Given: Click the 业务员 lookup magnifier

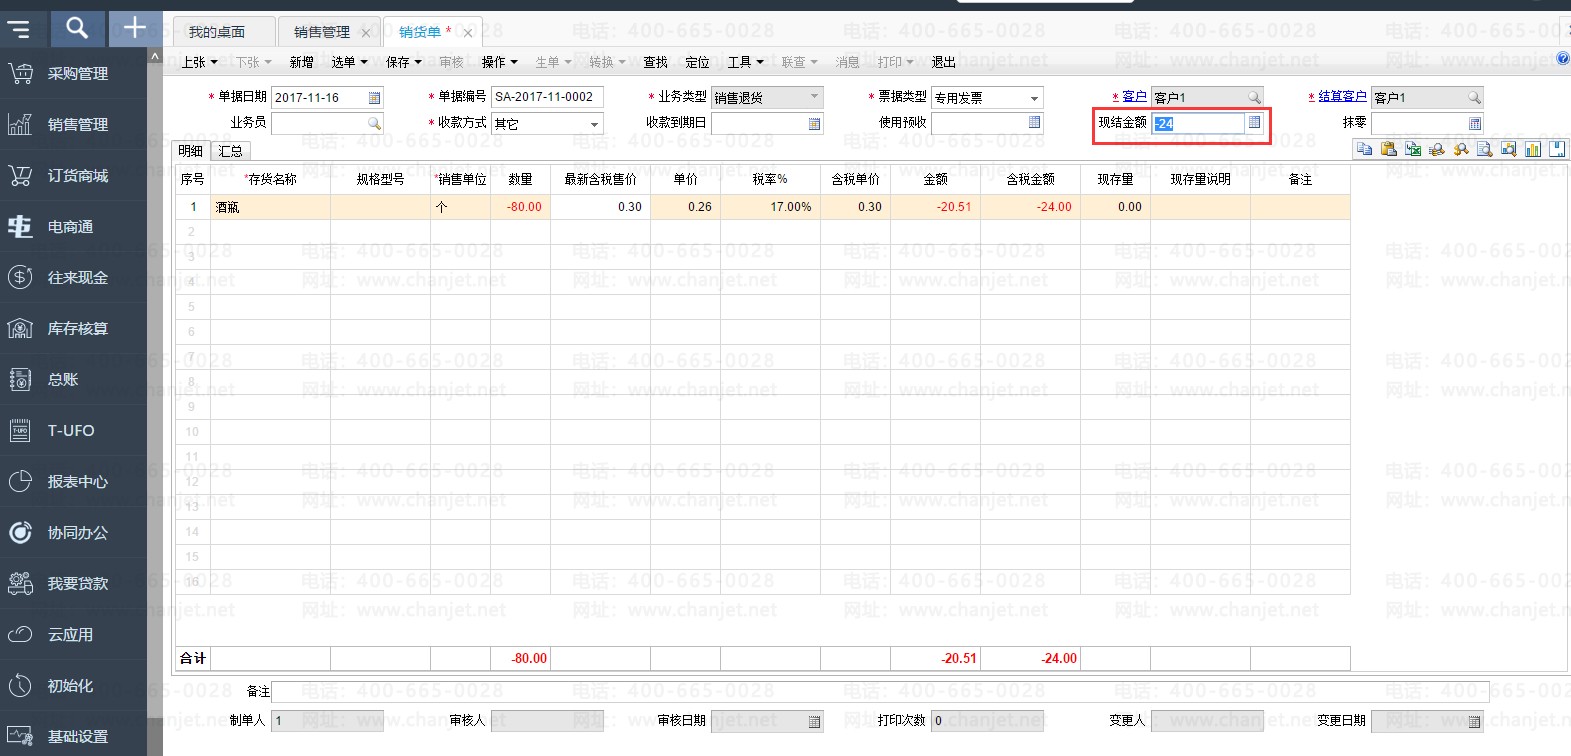Looking at the screenshot, I should 375,123.
